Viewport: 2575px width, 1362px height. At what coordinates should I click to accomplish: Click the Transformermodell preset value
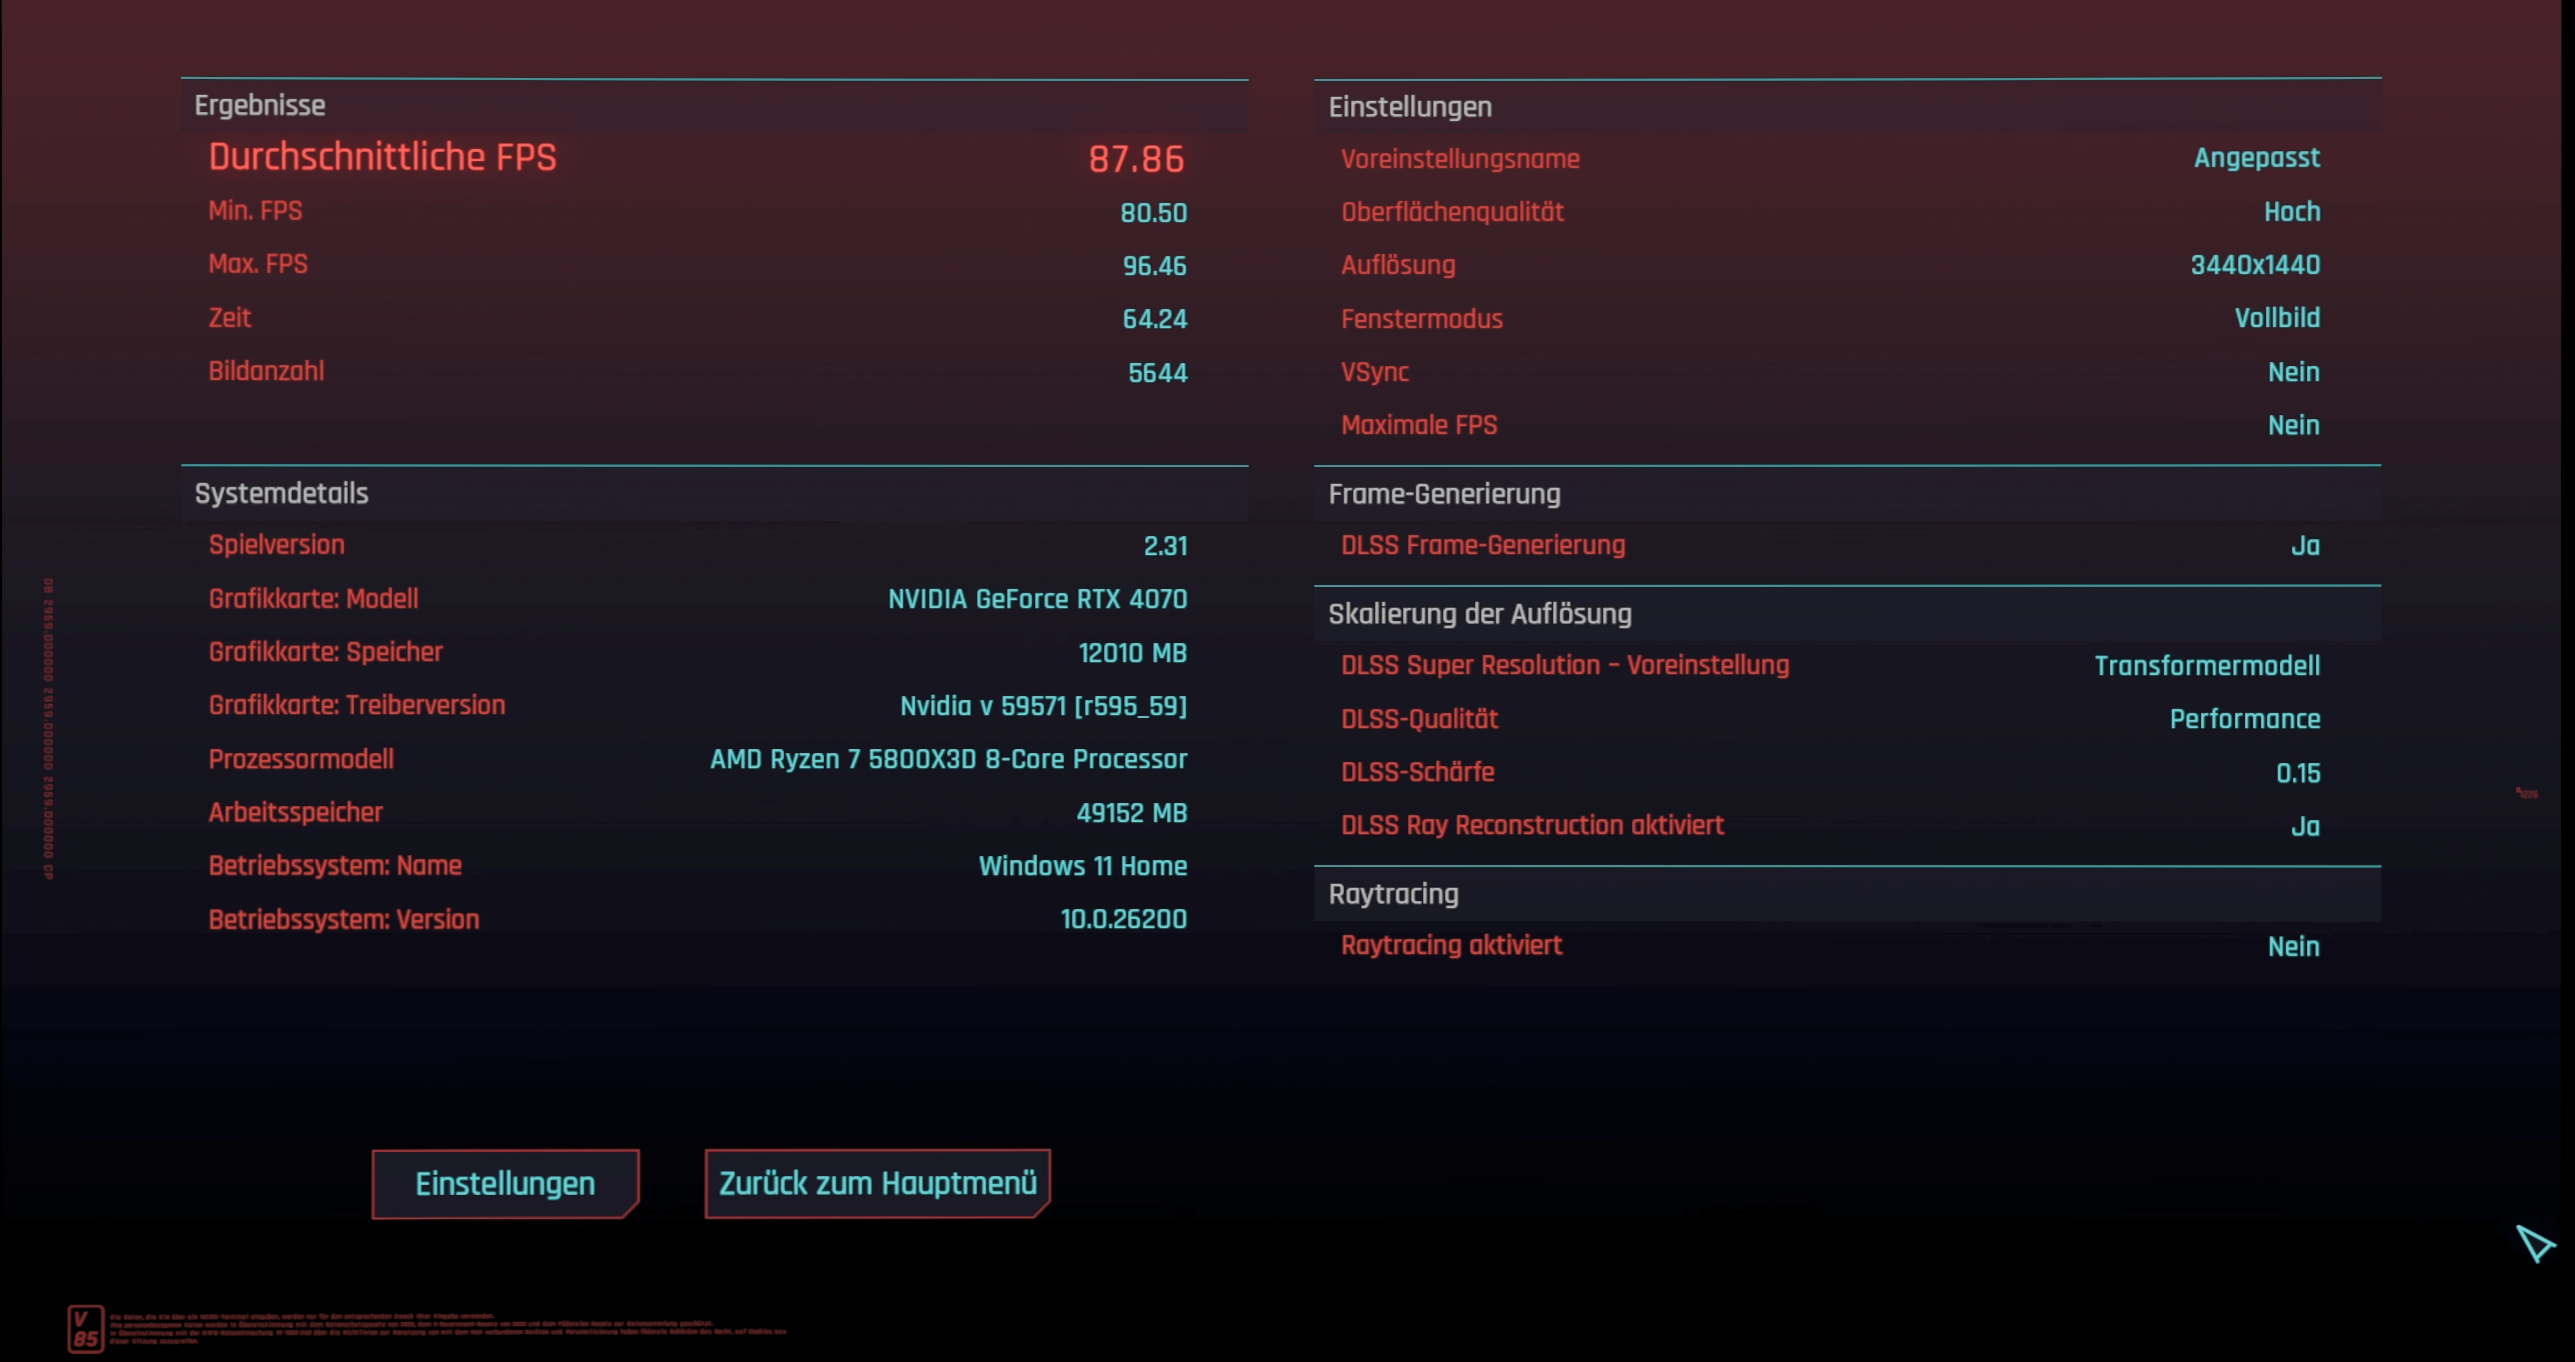point(2206,666)
